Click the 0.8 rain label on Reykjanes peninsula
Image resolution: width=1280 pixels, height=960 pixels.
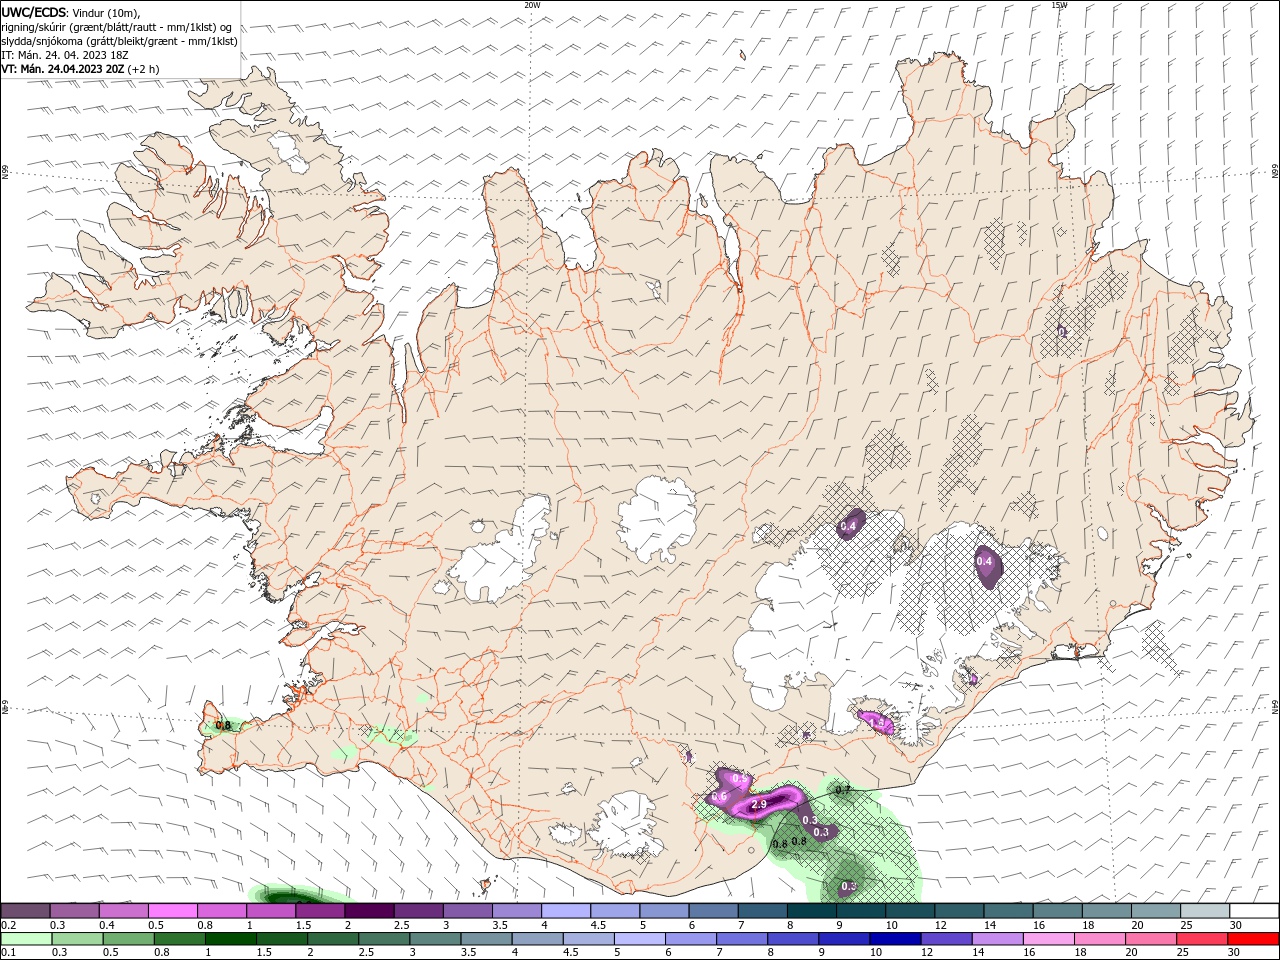point(223,726)
